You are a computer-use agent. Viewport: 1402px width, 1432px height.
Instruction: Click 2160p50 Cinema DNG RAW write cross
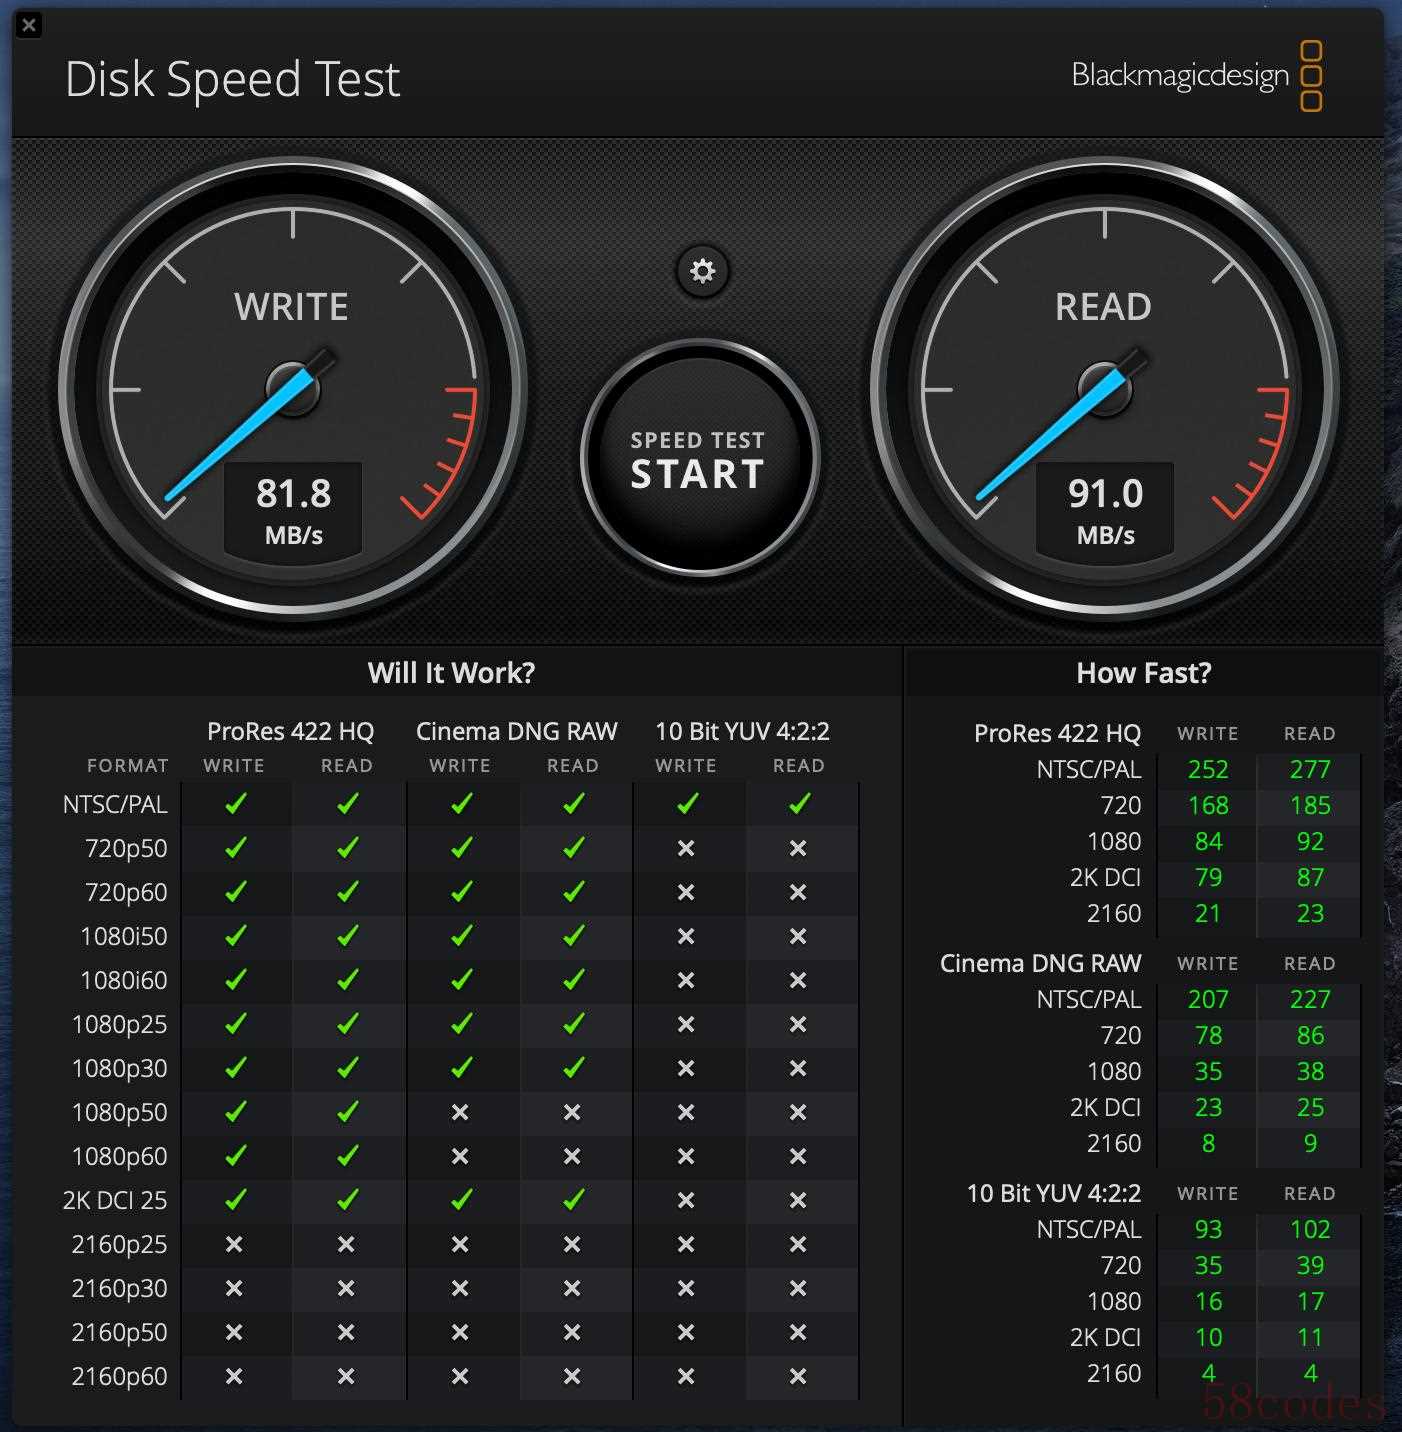[x=460, y=1332]
